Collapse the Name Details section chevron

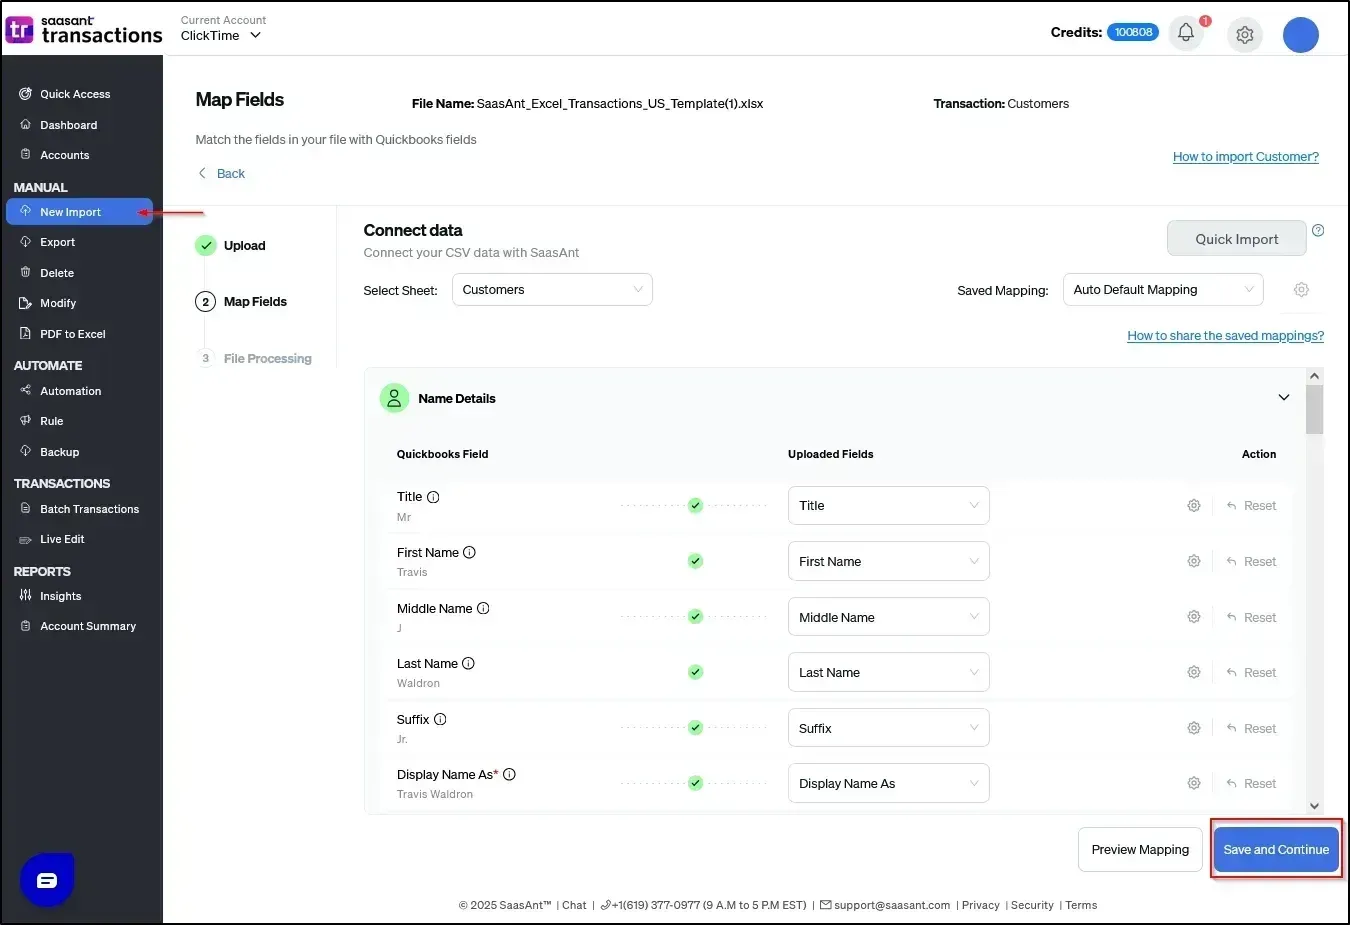(1284, 398)
